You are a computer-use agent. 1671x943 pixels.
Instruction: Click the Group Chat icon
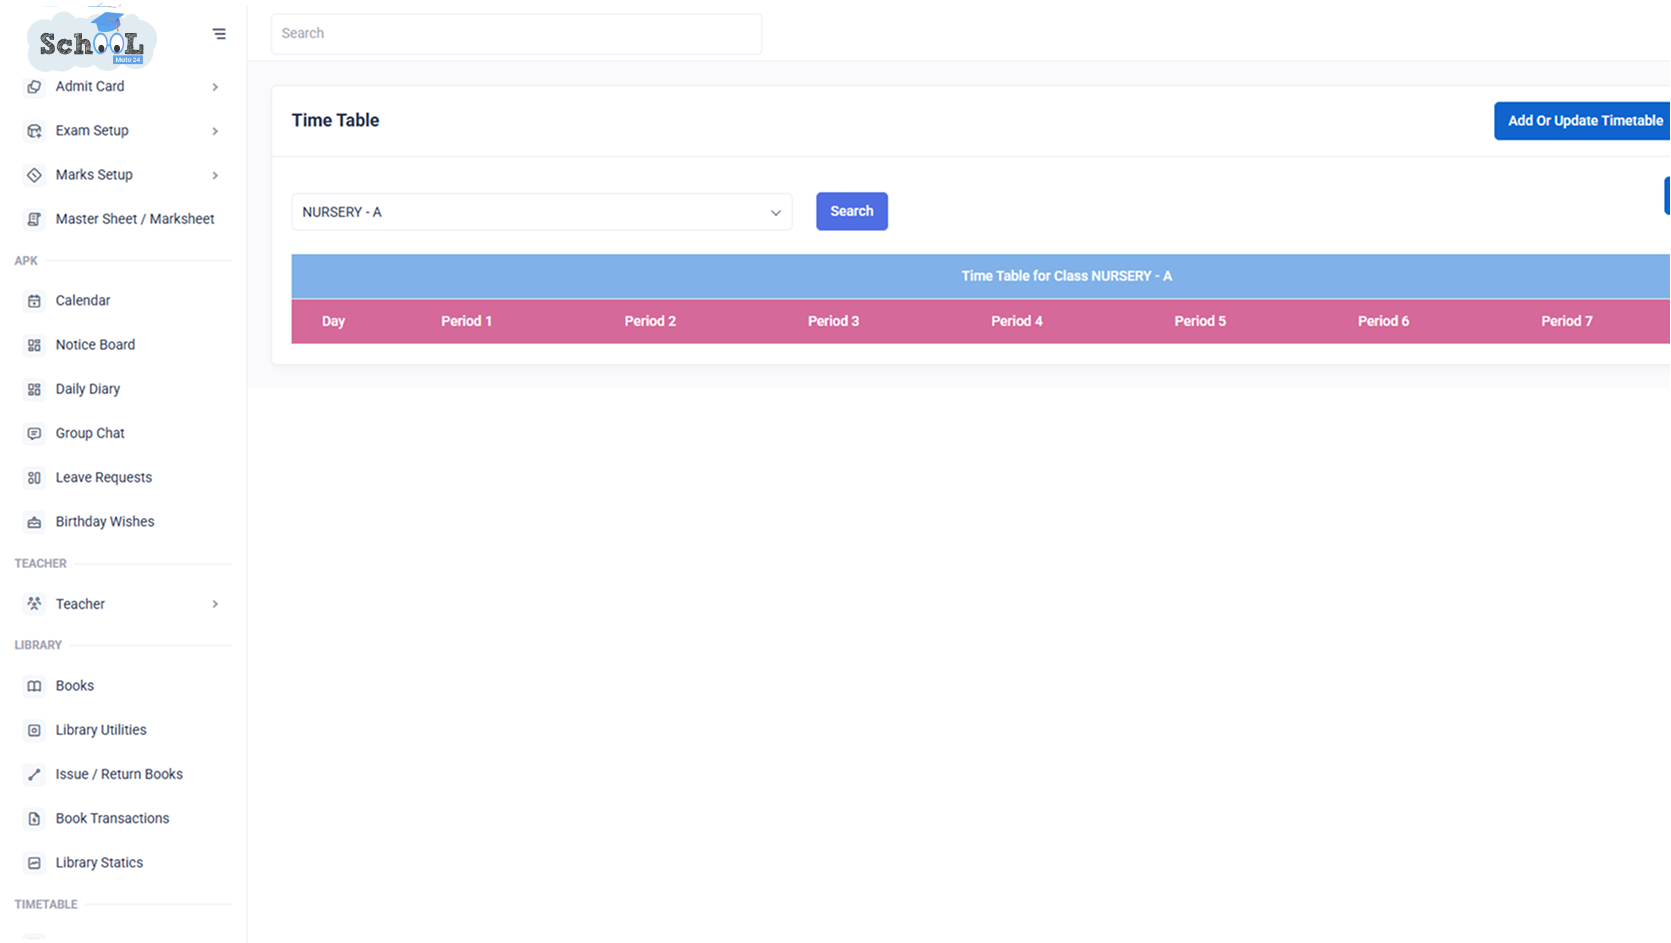[x=34, y=434]
